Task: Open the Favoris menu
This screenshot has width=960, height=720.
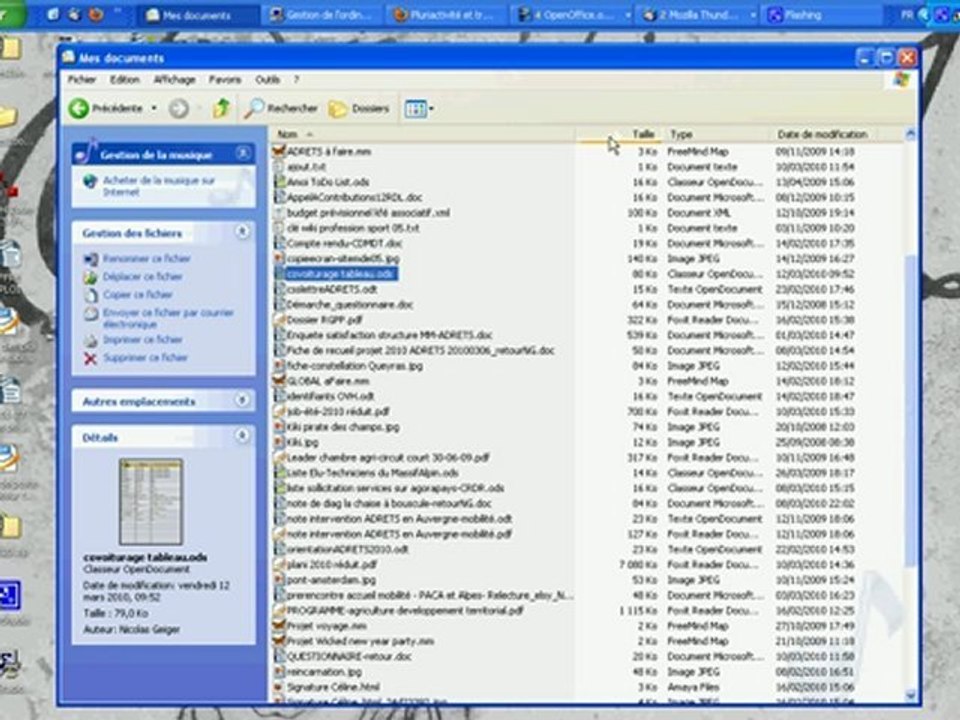Action: point(225,80)
